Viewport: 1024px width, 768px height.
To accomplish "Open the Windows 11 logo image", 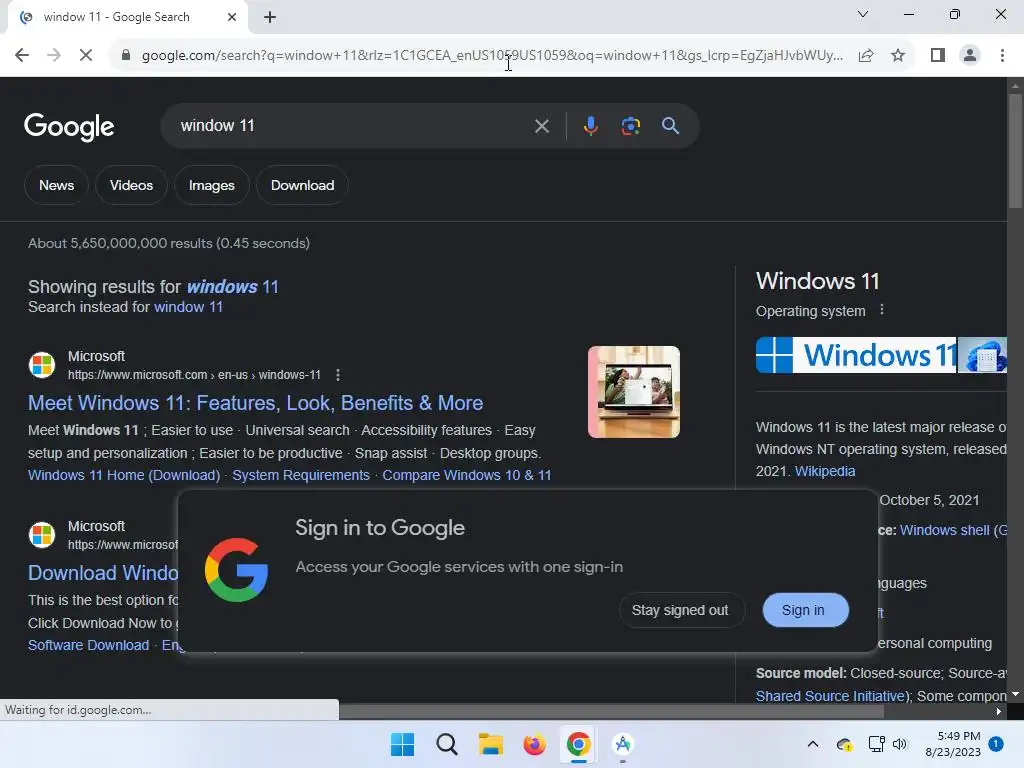I will [856, 355].
